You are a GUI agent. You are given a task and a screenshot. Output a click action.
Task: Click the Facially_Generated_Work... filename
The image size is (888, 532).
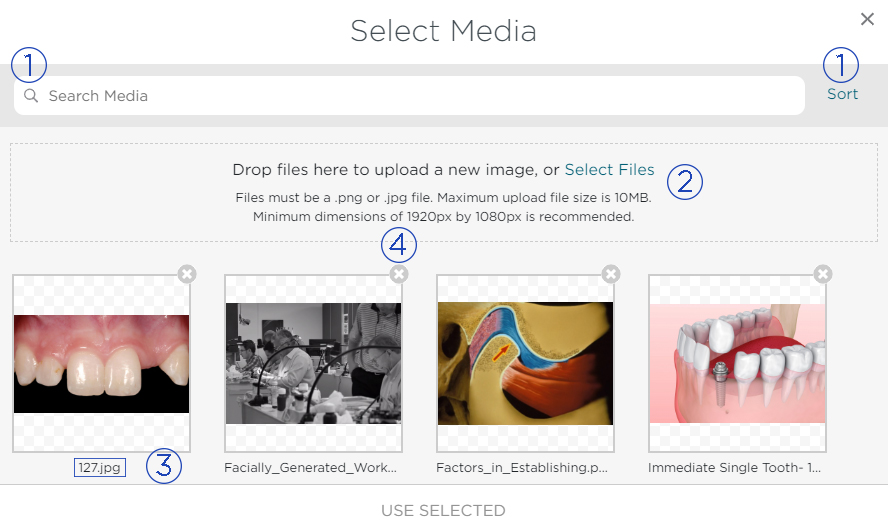310,467
